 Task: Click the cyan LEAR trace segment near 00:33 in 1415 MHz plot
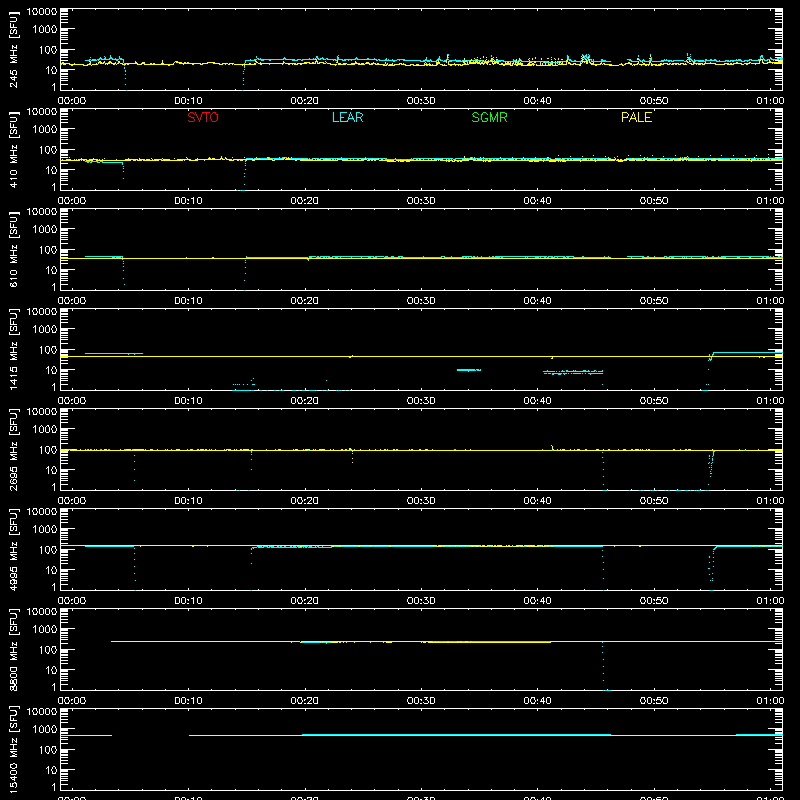(x=468, y=370)
